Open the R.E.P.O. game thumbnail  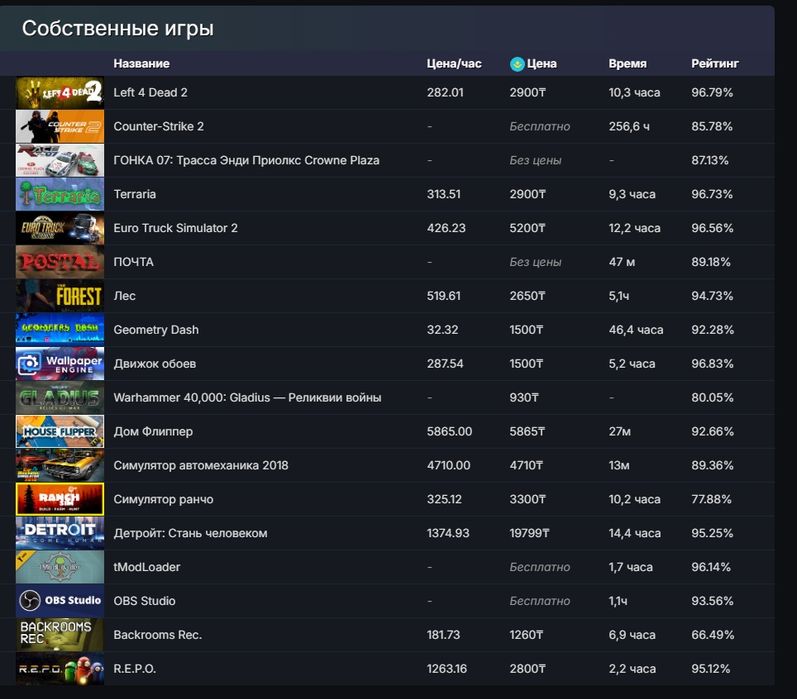[60, 668]
